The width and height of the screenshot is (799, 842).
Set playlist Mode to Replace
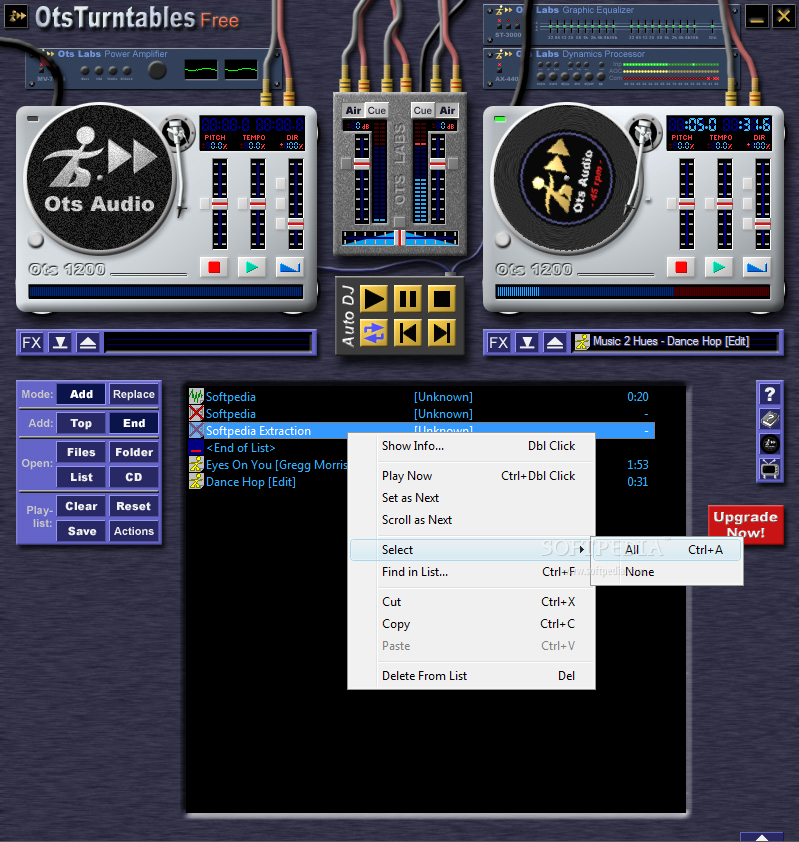[x=134, y=394]
